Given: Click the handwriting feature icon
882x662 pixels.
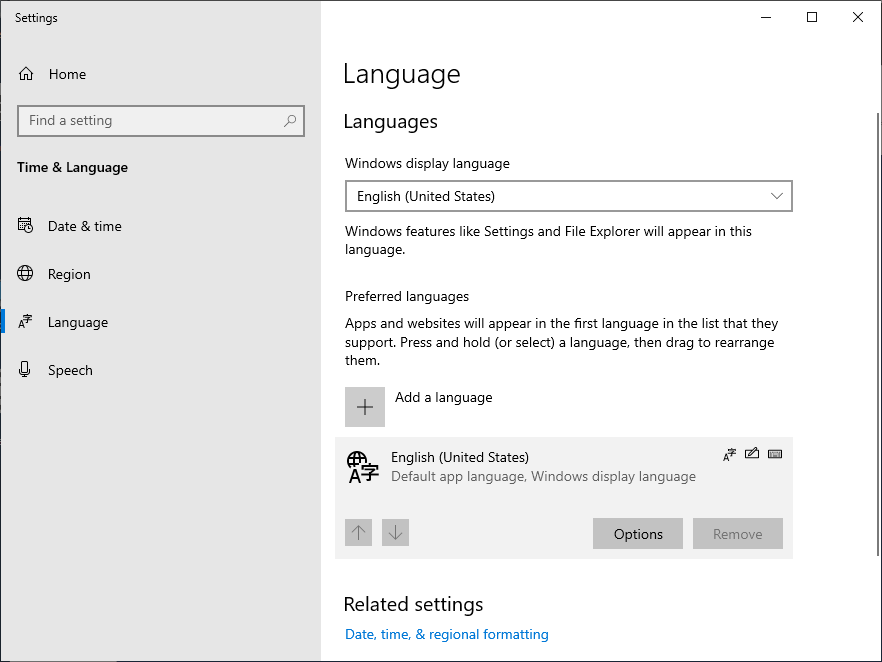Looking at the screenshot, I should pos(752,453).
